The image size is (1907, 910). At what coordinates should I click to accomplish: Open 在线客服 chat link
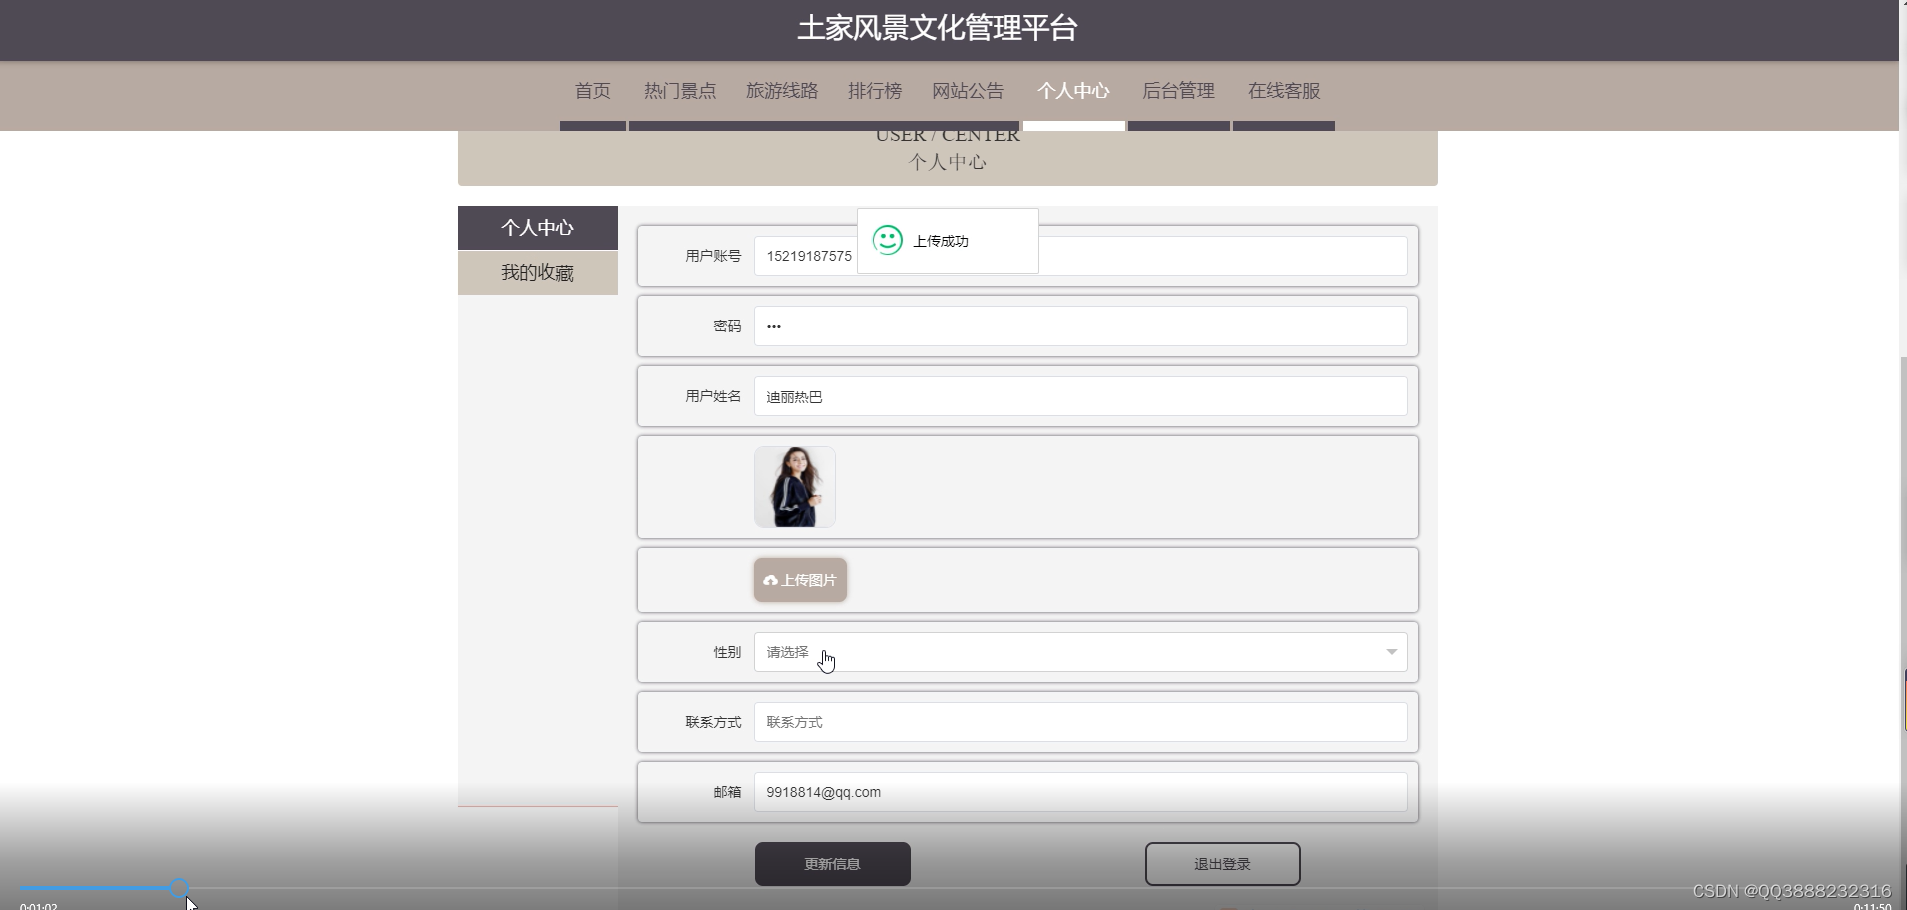1284,91
